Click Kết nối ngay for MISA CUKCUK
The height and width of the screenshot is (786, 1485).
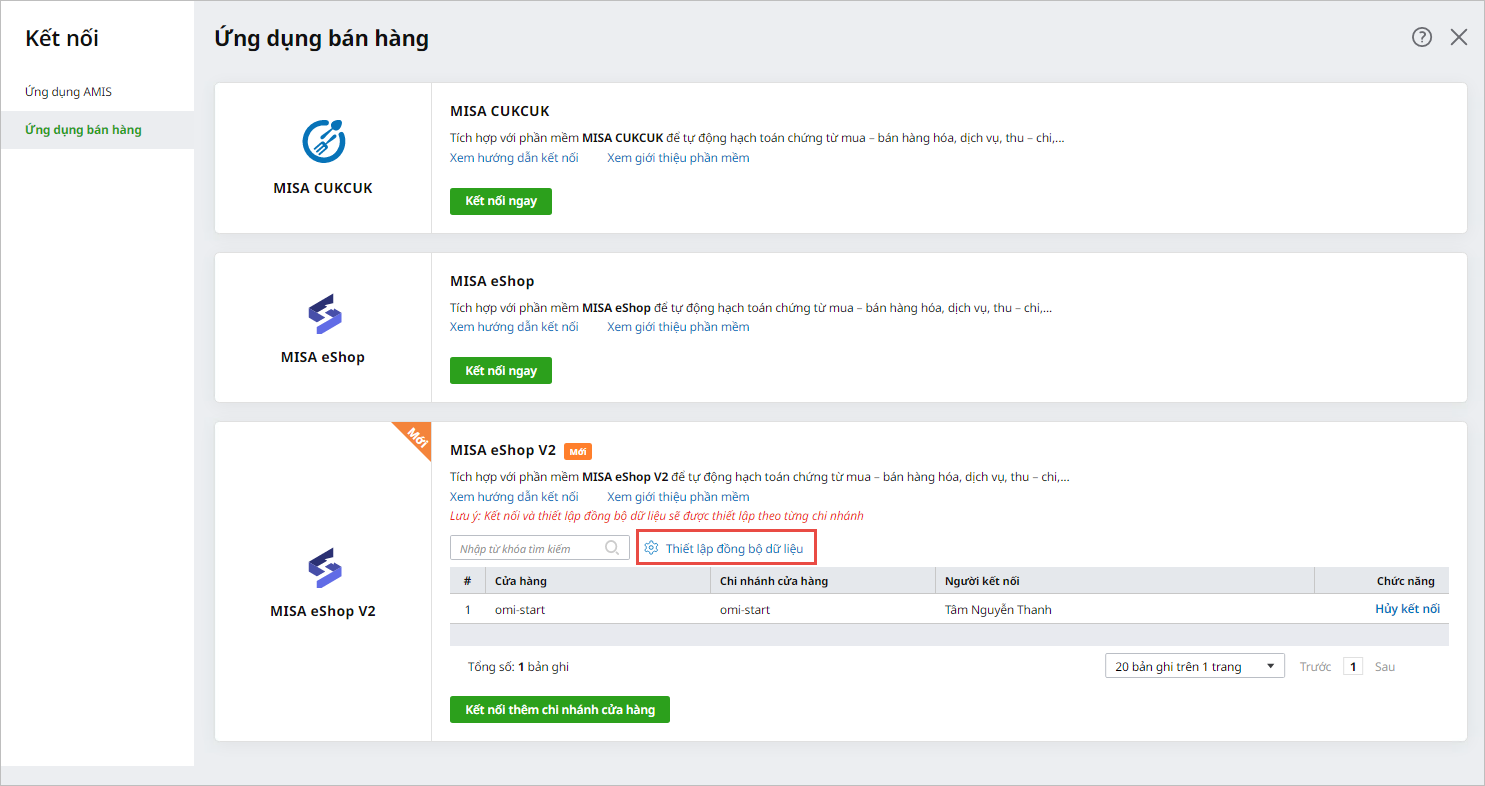click(501, 201)
